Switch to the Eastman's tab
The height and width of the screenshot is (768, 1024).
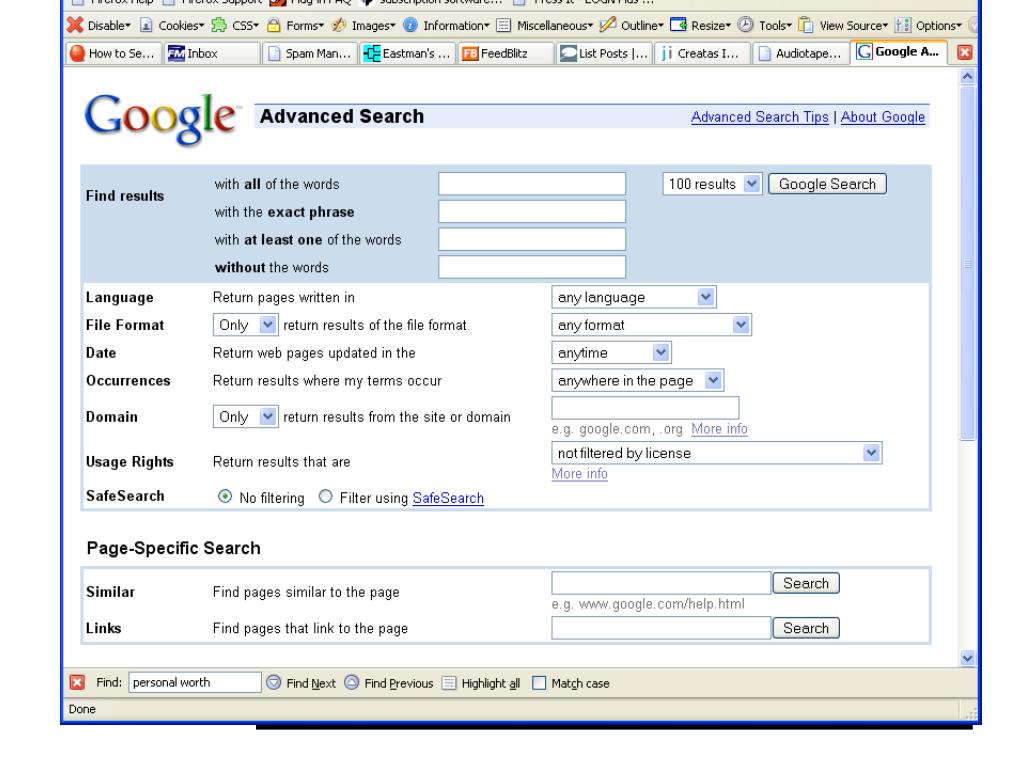(408, 54)
